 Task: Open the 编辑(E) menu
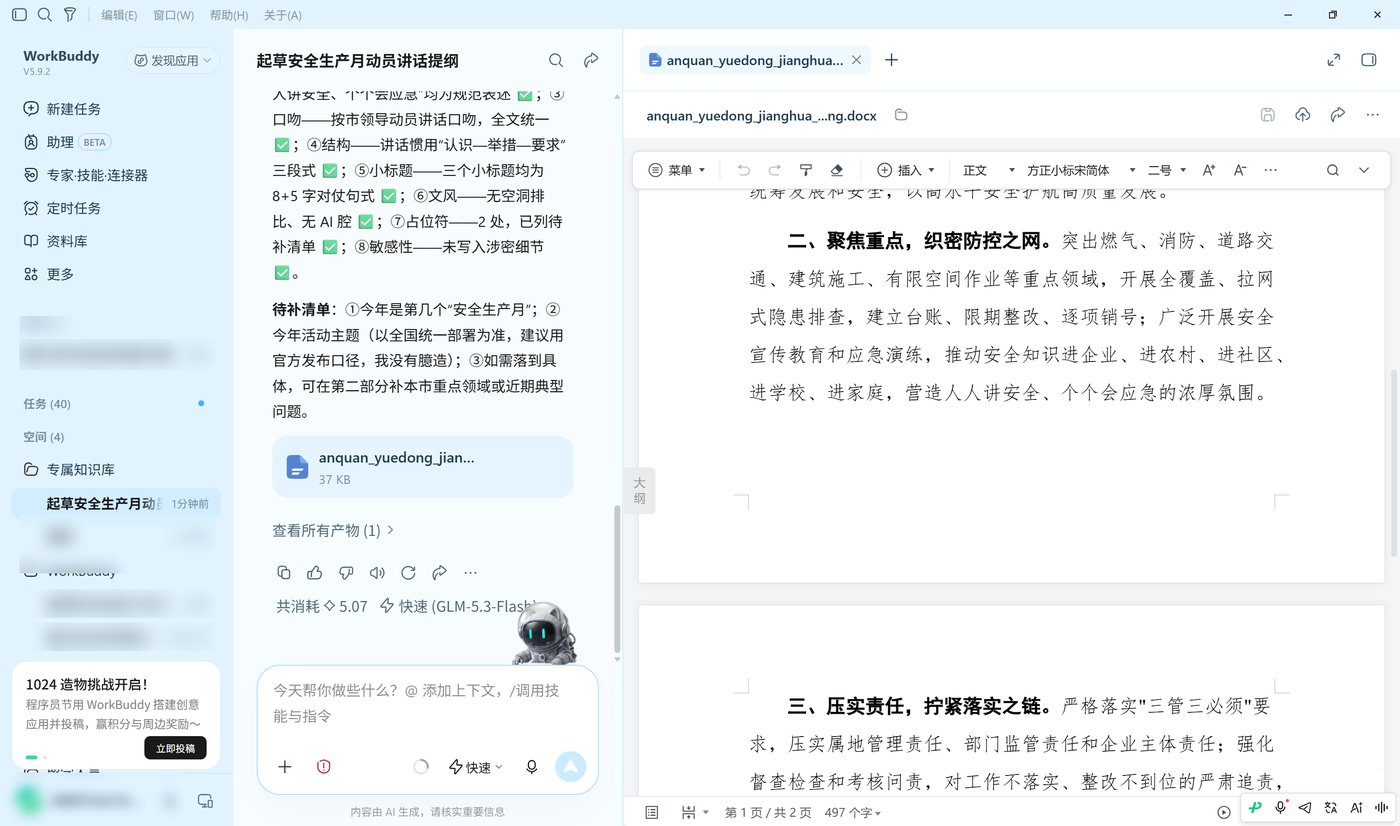(x=120, y=15)
